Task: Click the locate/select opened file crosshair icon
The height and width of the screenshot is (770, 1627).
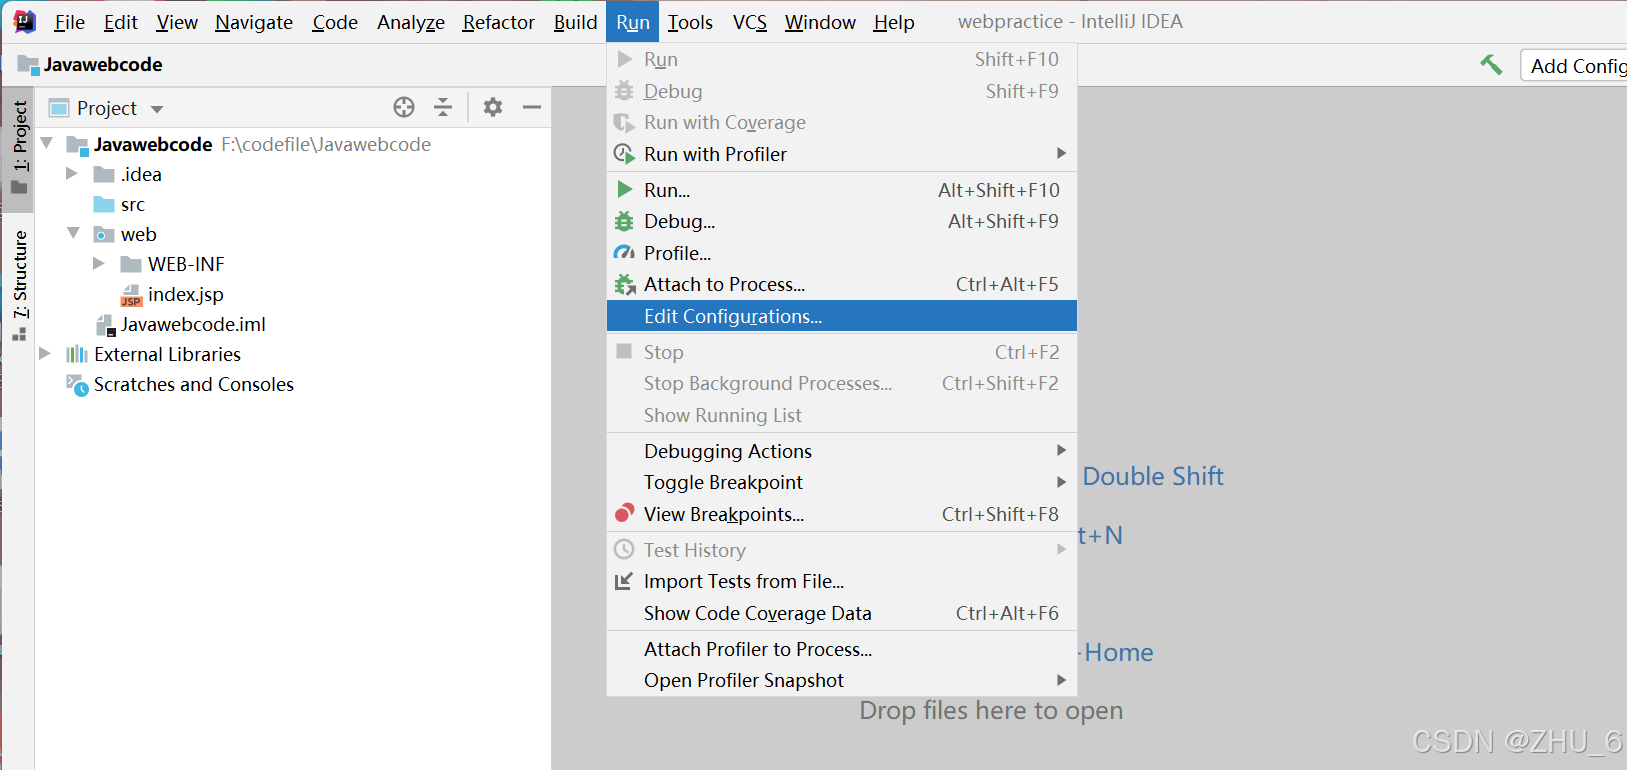Action: pos(404,107)
